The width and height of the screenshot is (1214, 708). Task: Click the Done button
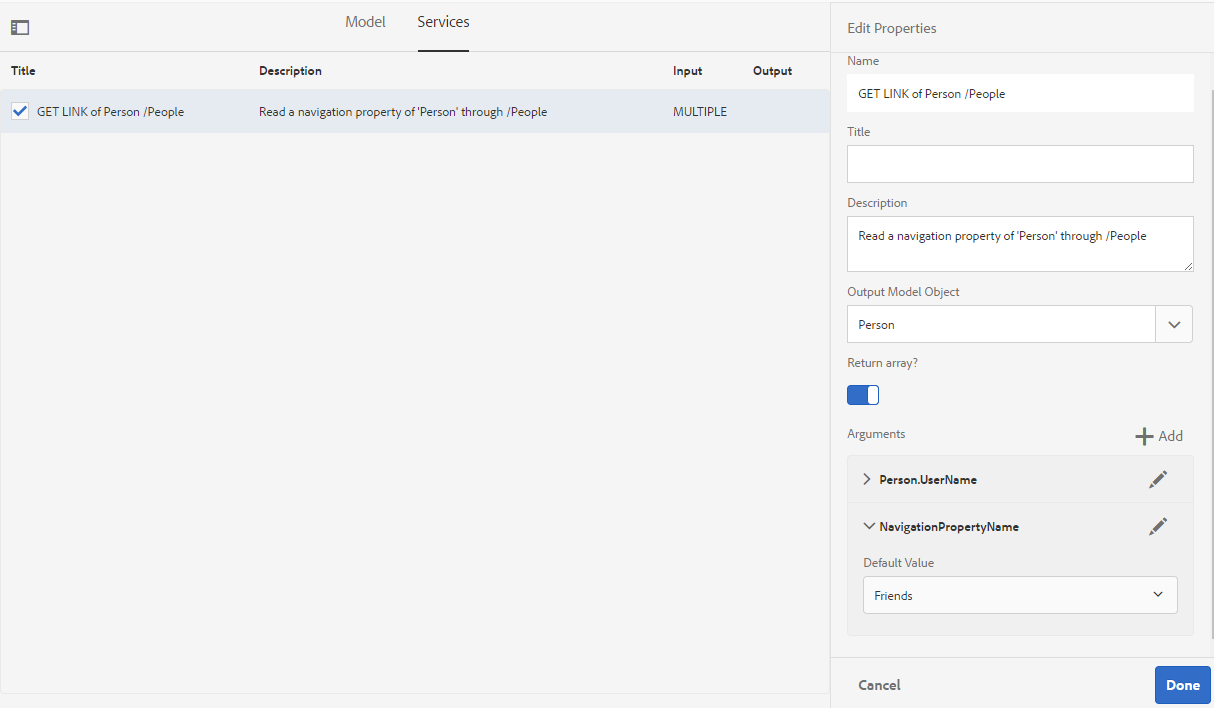1183,685
